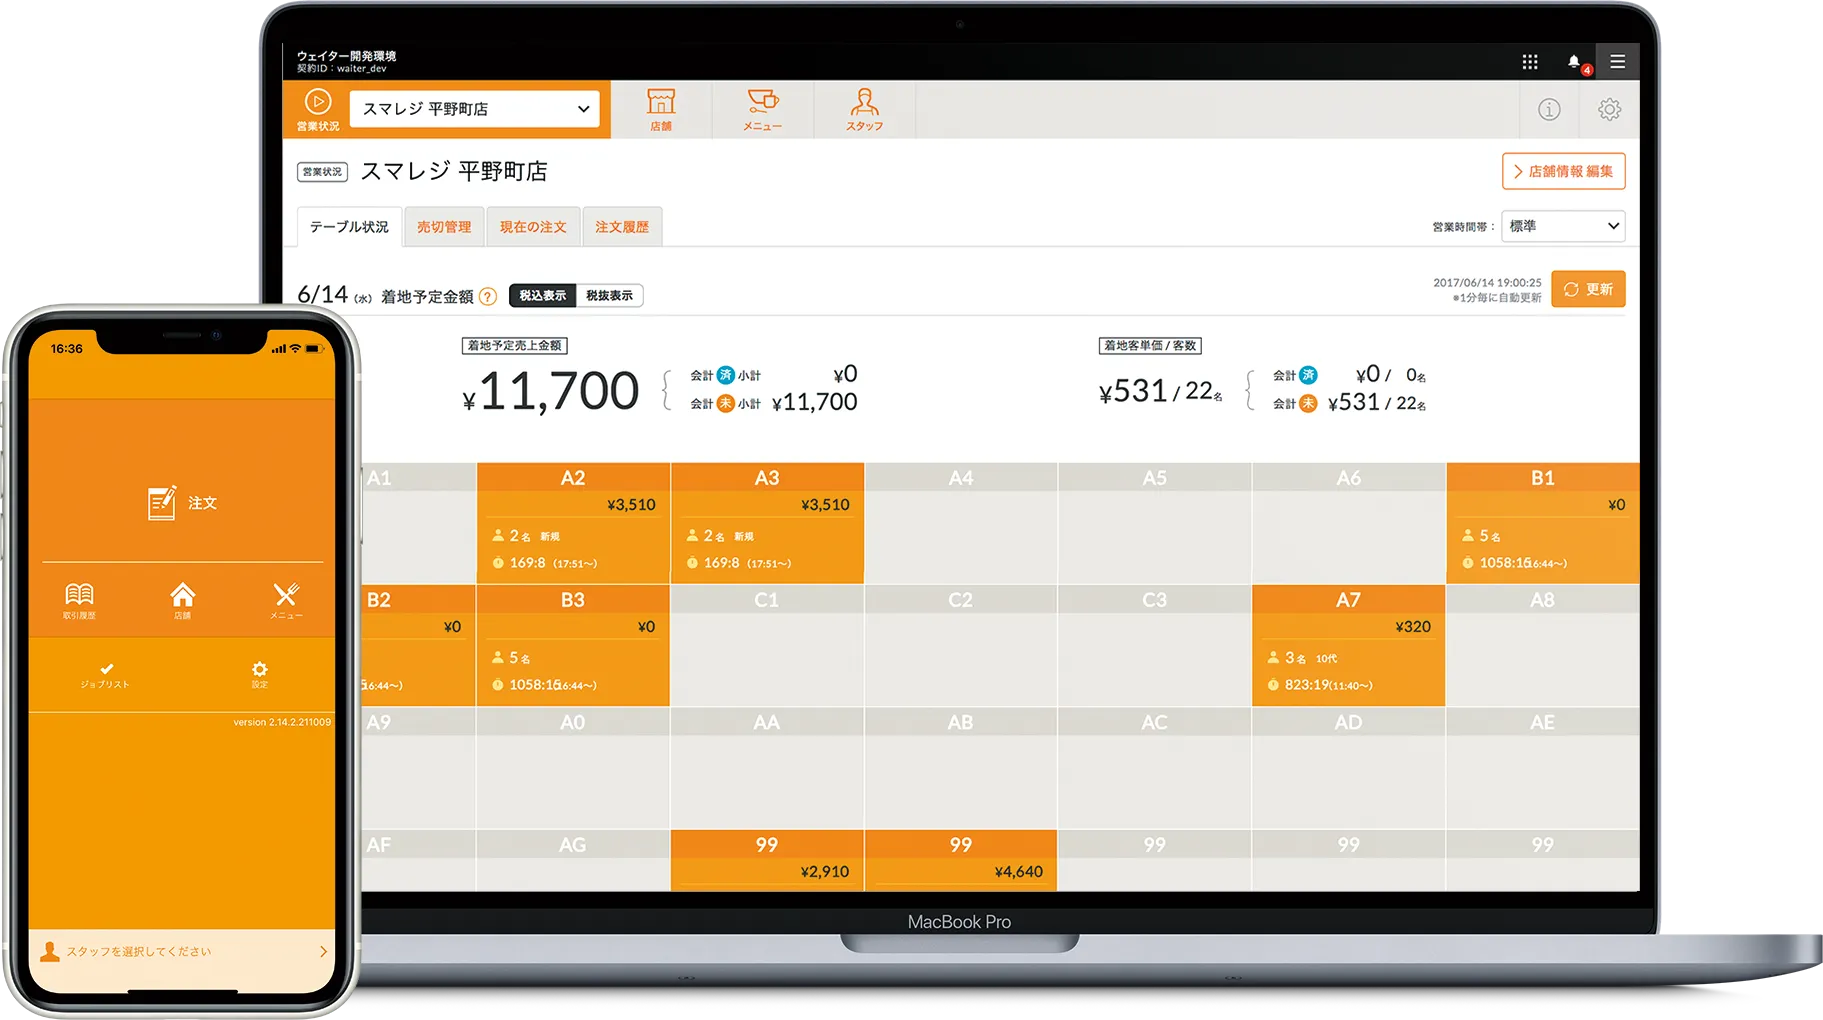Open the 店舗 store icon
1823x1020 pixels.
click(661, 109)
